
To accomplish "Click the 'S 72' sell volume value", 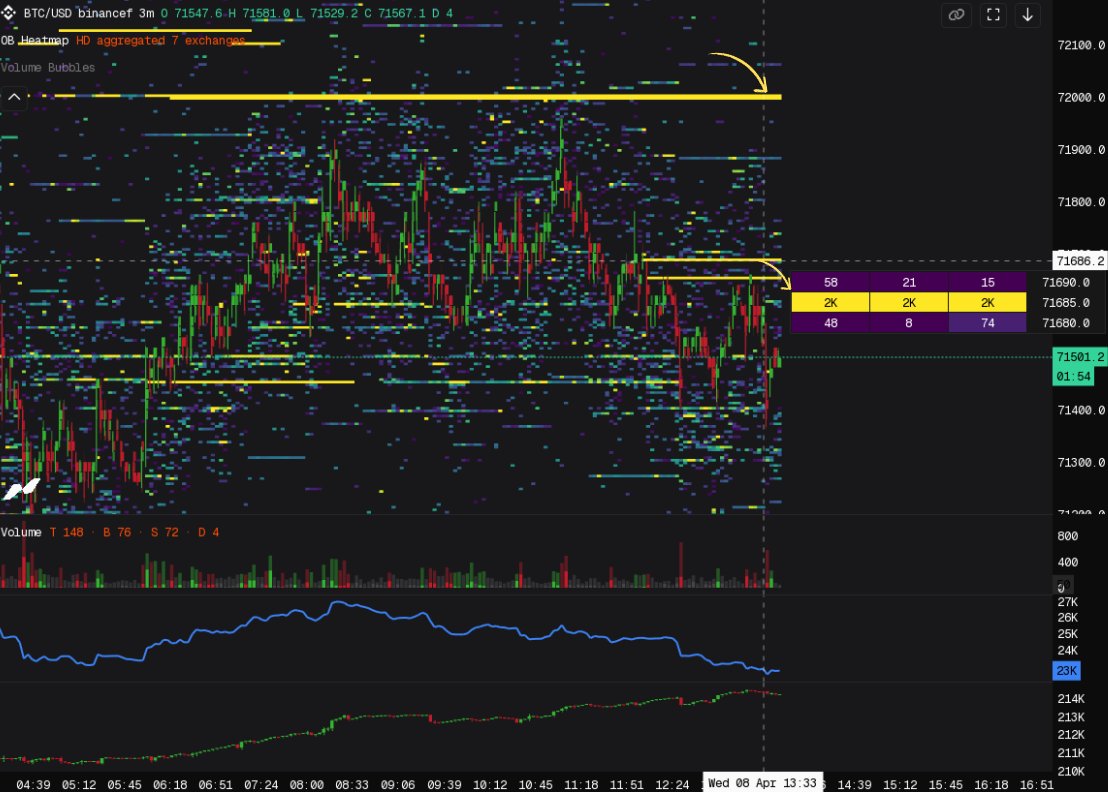I will click(164, 532).
